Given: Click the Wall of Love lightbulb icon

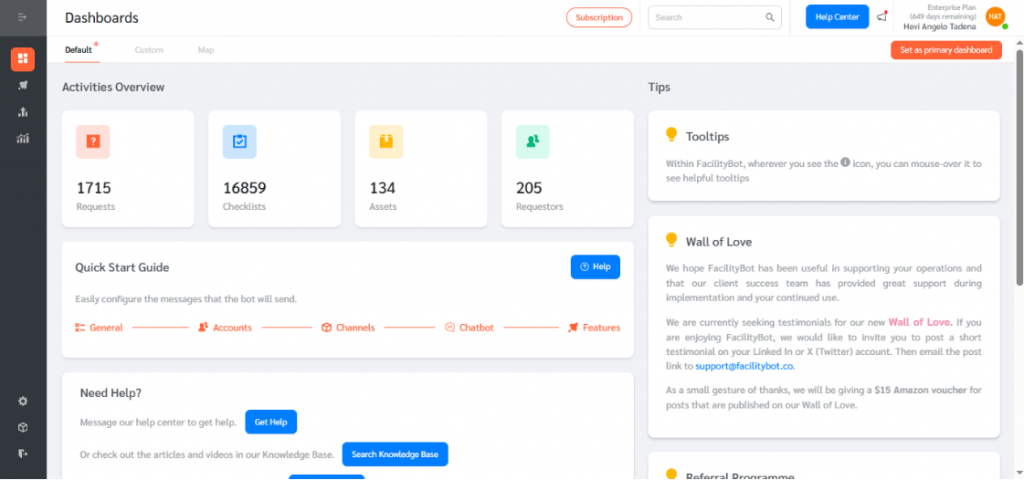Looking at the screenshot, I should click(x=671, y=240).
